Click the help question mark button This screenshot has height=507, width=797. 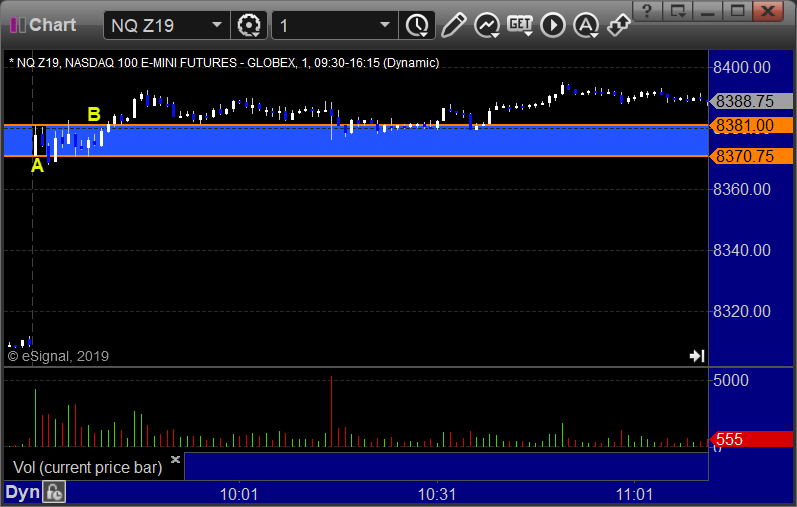(647, 11)
